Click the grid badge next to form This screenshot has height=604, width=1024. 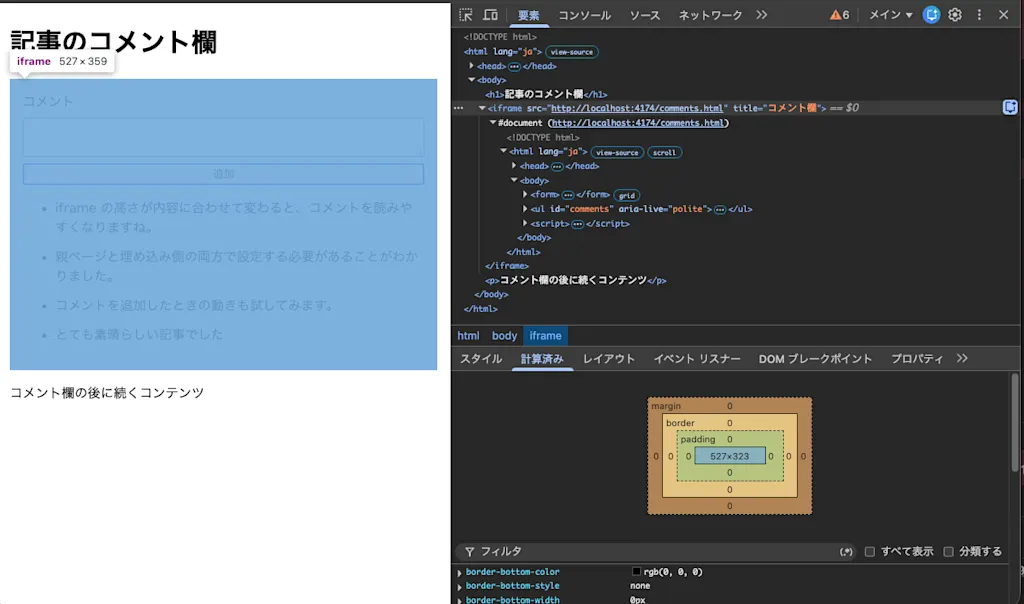627,195
